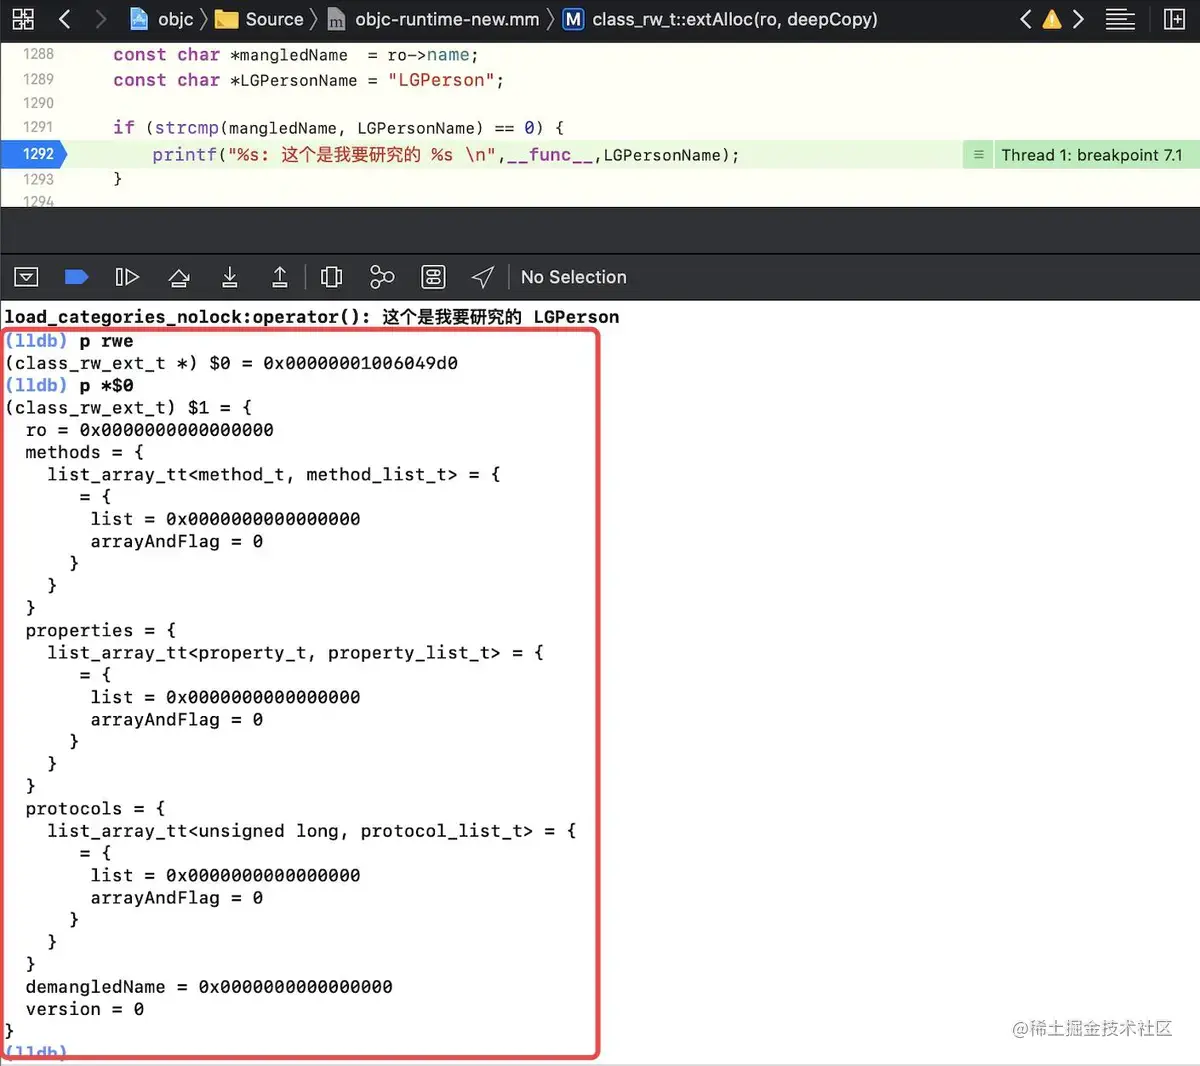Open the No Selection process picker
Screen dimensions: 1200x1066
pyautogui.click(x=574, y=277)
